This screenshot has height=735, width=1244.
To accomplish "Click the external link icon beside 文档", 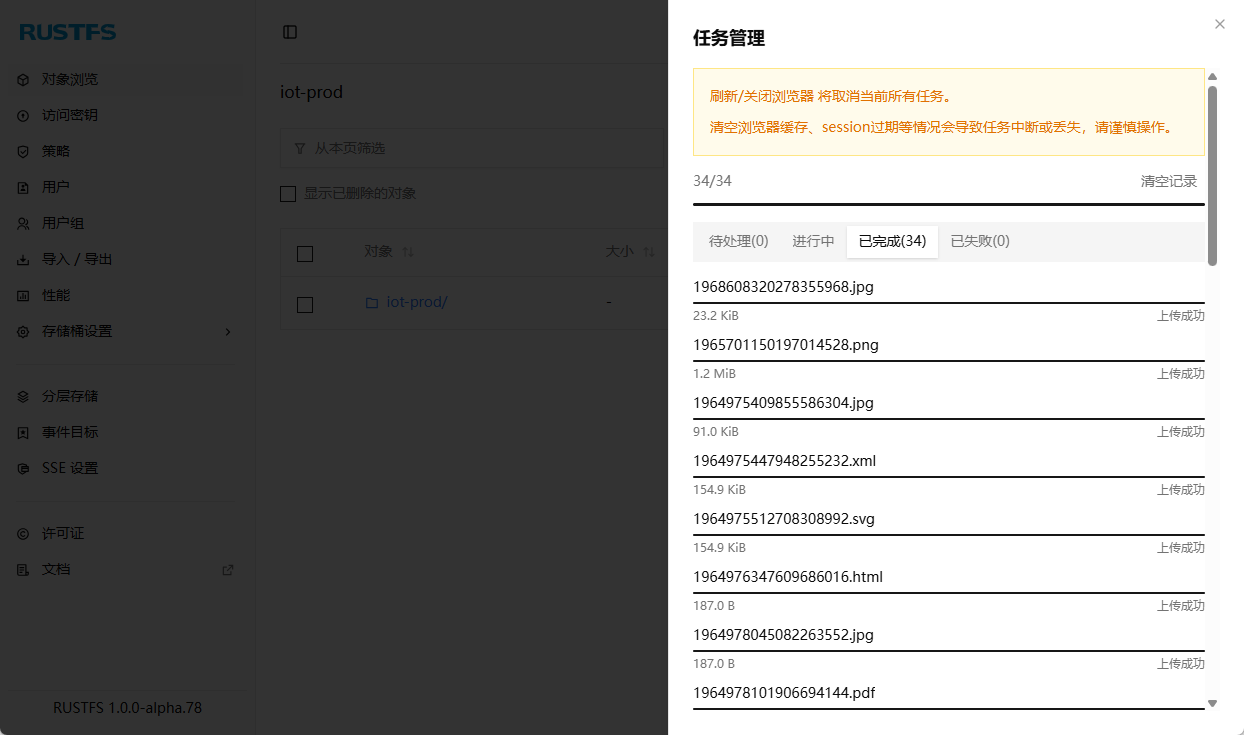I will pyautogui.click(x=227, y=569).
